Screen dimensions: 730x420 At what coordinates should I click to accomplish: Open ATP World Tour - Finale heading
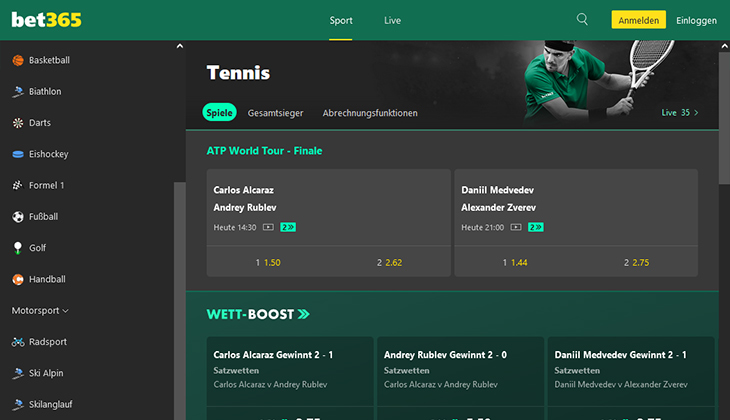264,151
